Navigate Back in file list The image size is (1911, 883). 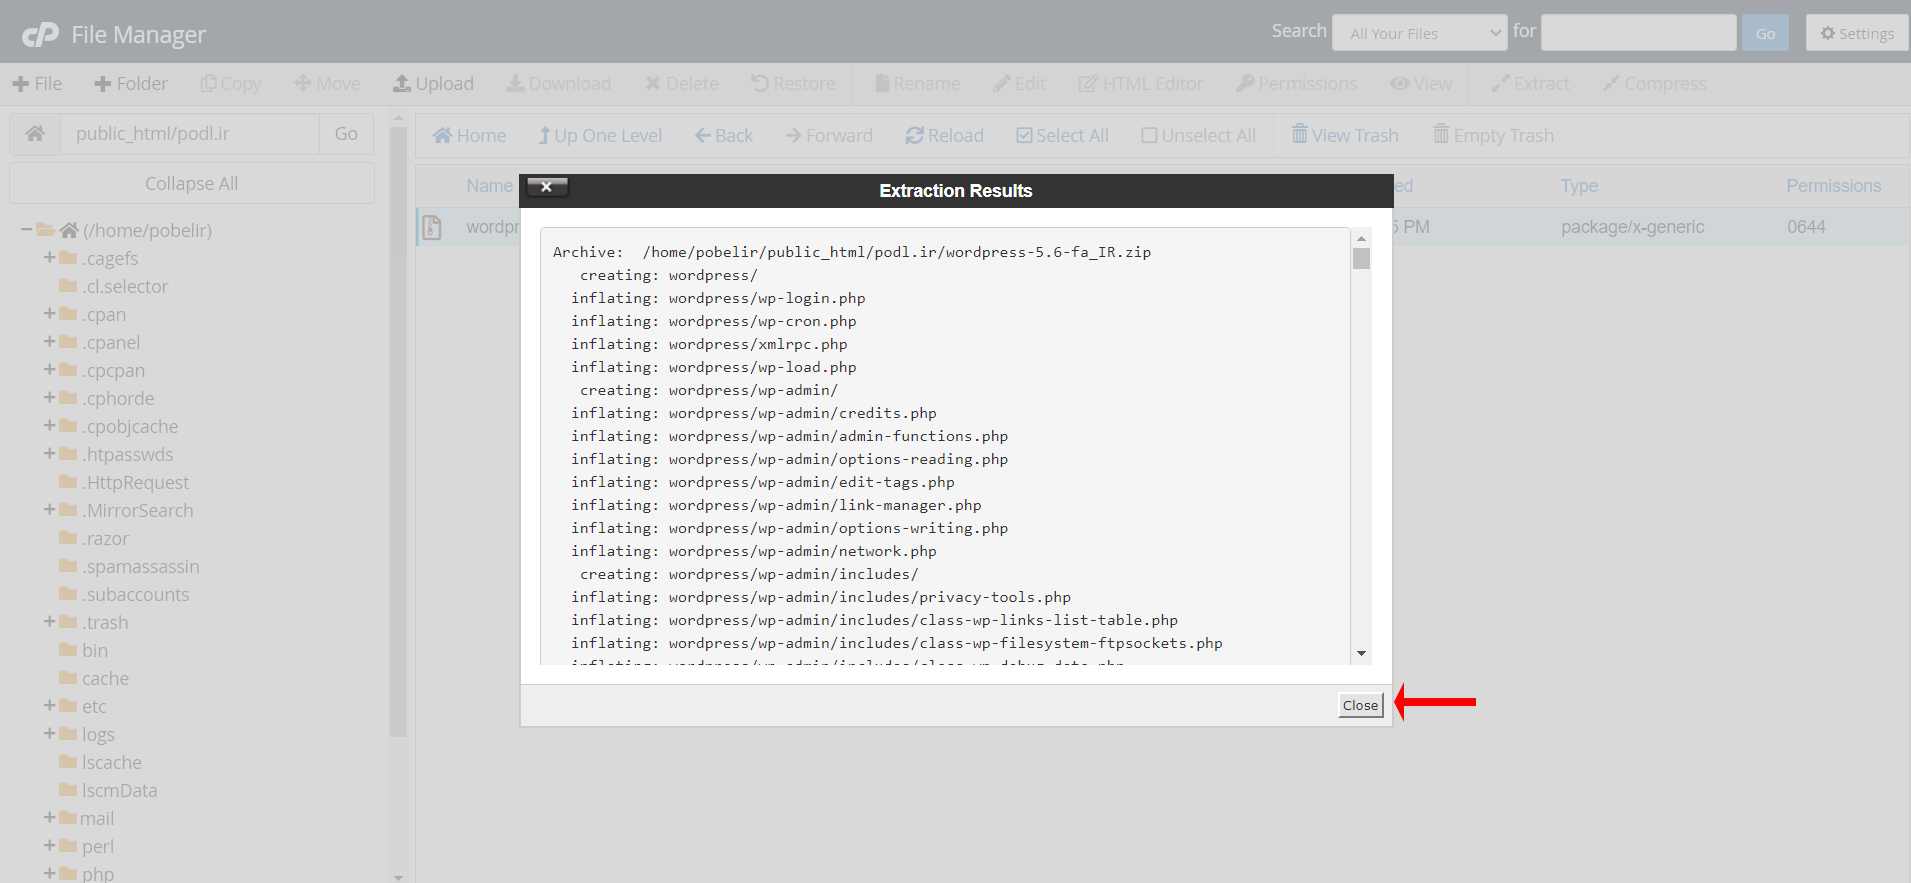pyautogui.click(x=724, y=136)
